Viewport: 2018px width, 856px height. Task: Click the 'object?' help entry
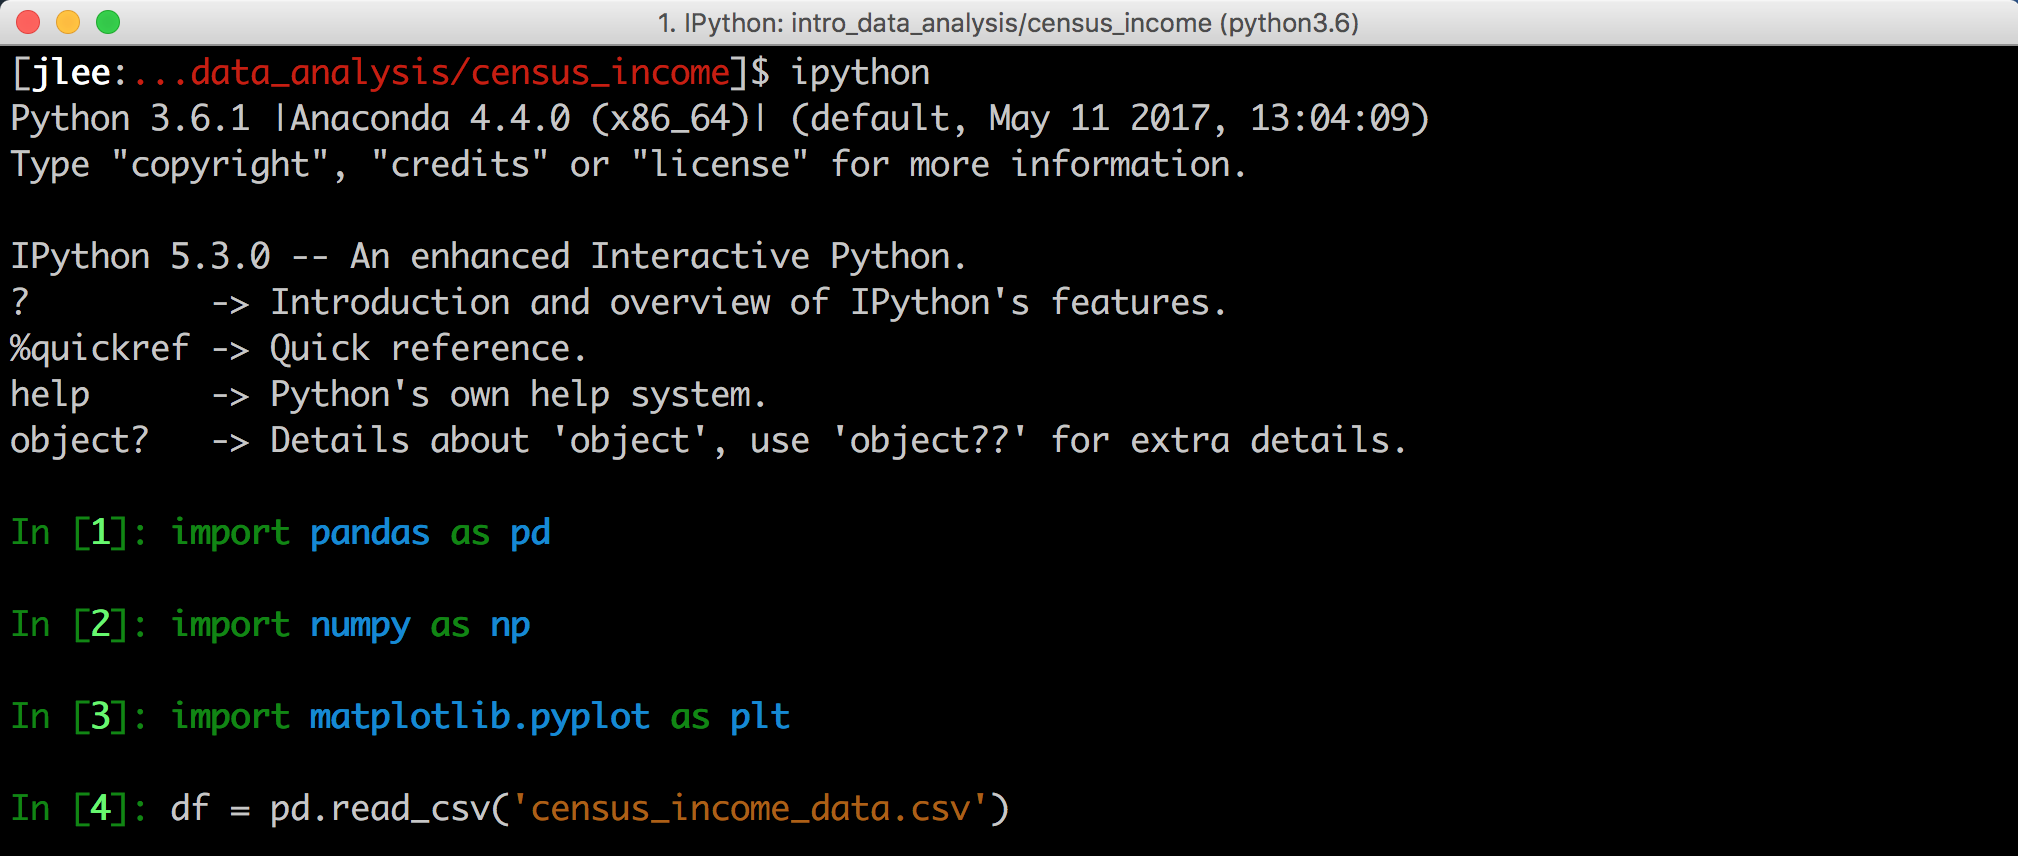coord(79,441)
